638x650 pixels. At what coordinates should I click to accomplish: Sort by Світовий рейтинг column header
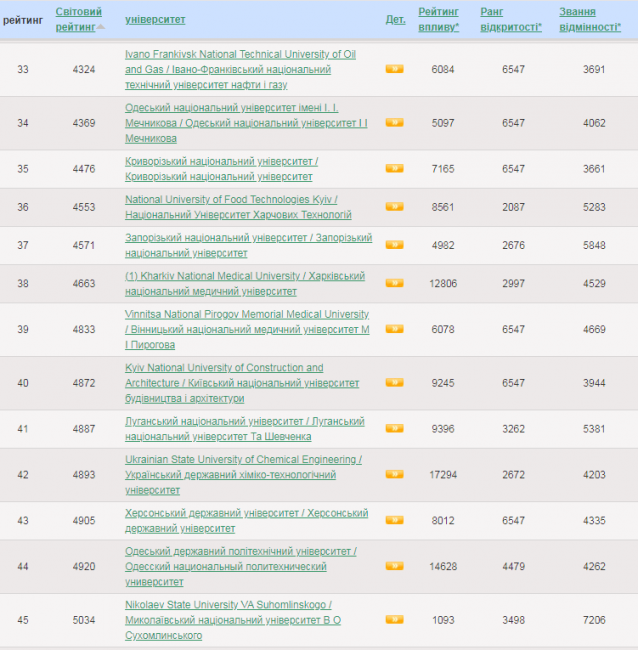tap(78, 19)
